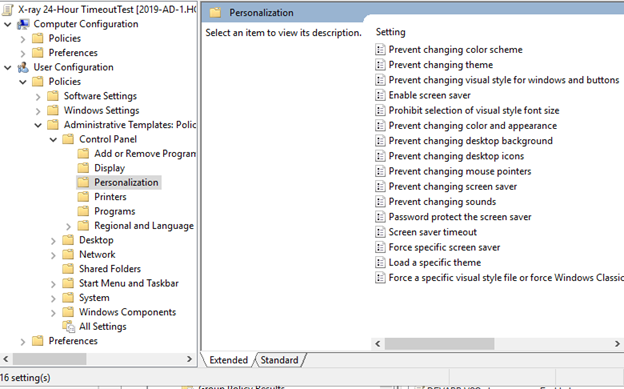Expand the Desktop folder node

click(53, 241)
